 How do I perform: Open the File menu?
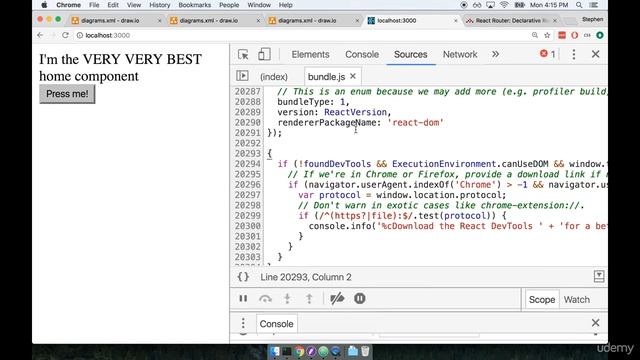point(94,5)
